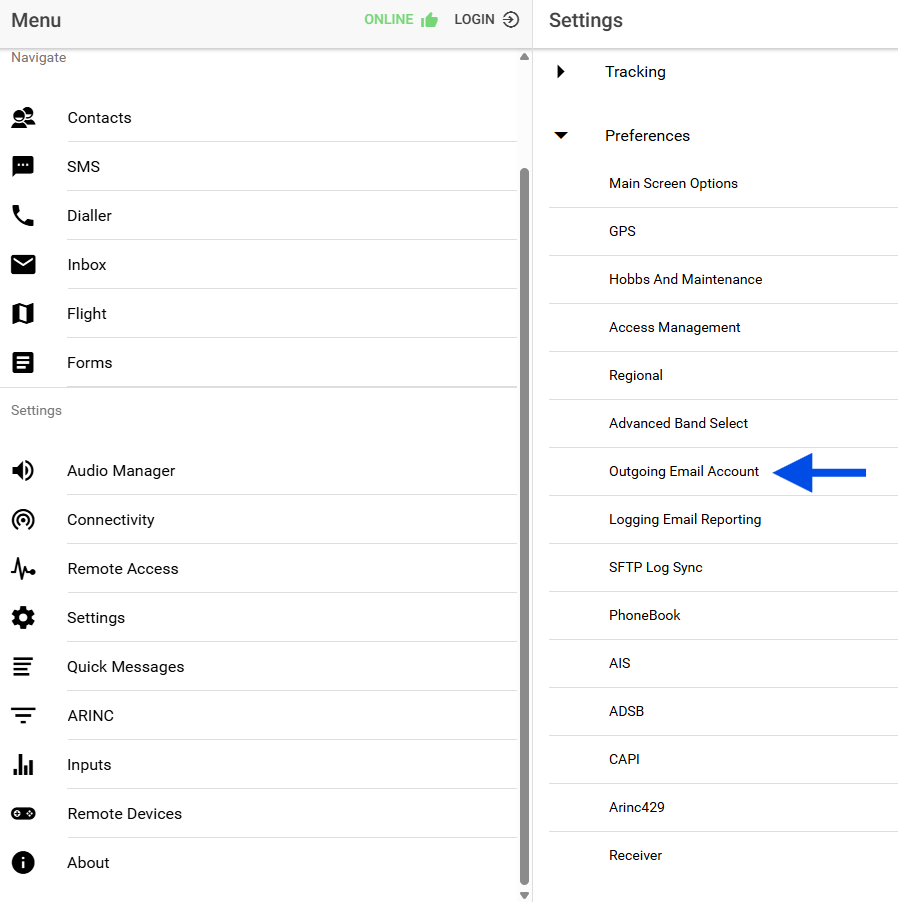This screenshot has height=902, width=898.
Task: Select the Quick Messages menu item
Action: pyautogui.click(x=126, y=667)
